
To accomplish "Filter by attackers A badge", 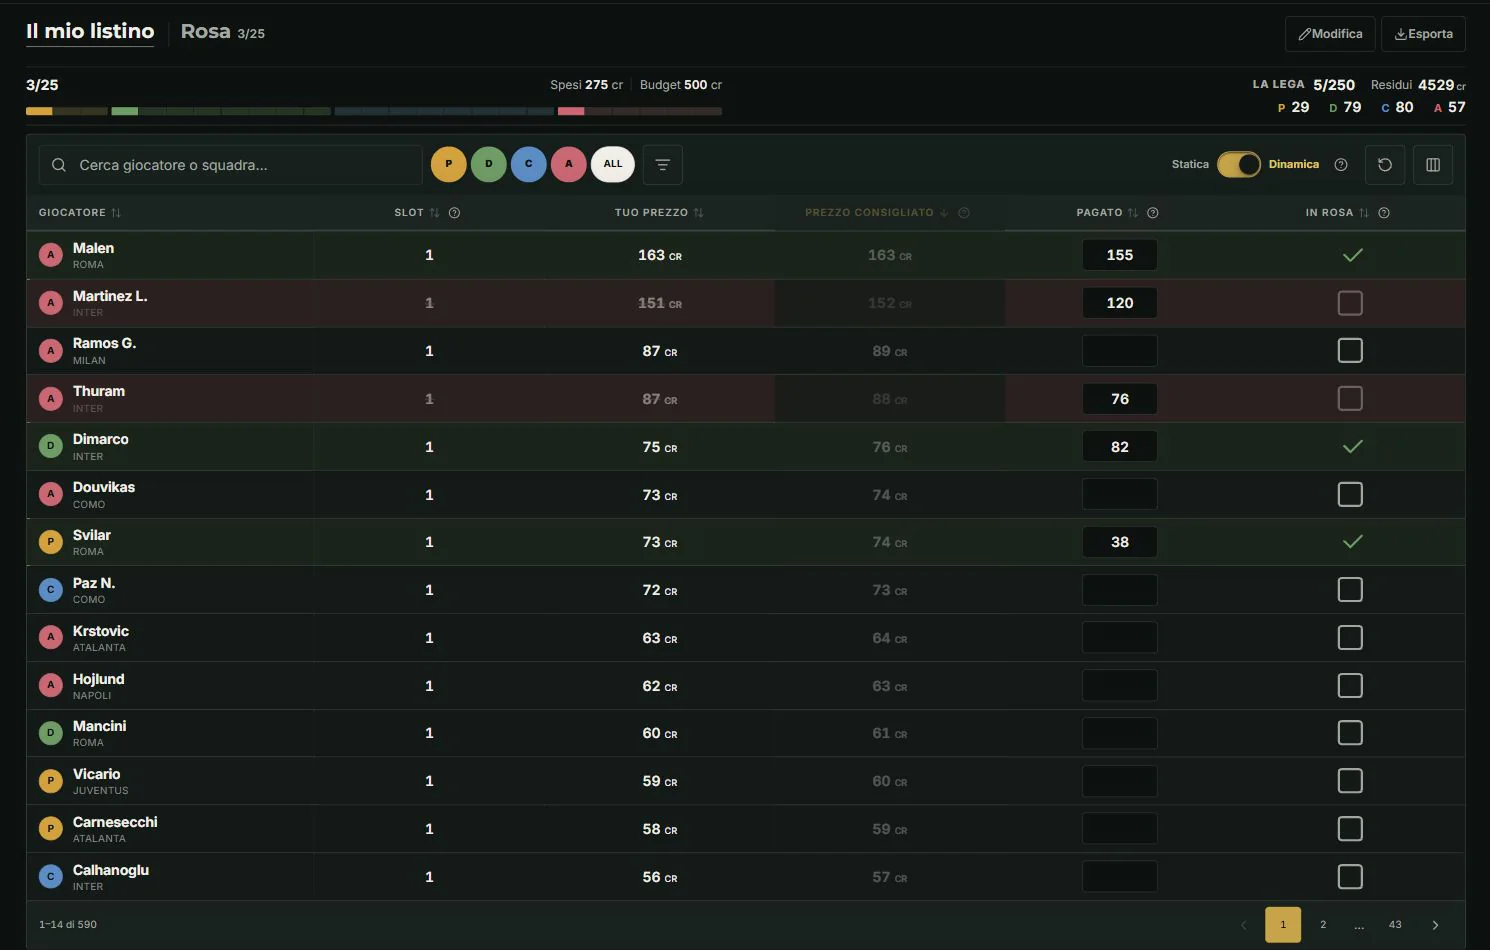I will (x=569, y=164).
